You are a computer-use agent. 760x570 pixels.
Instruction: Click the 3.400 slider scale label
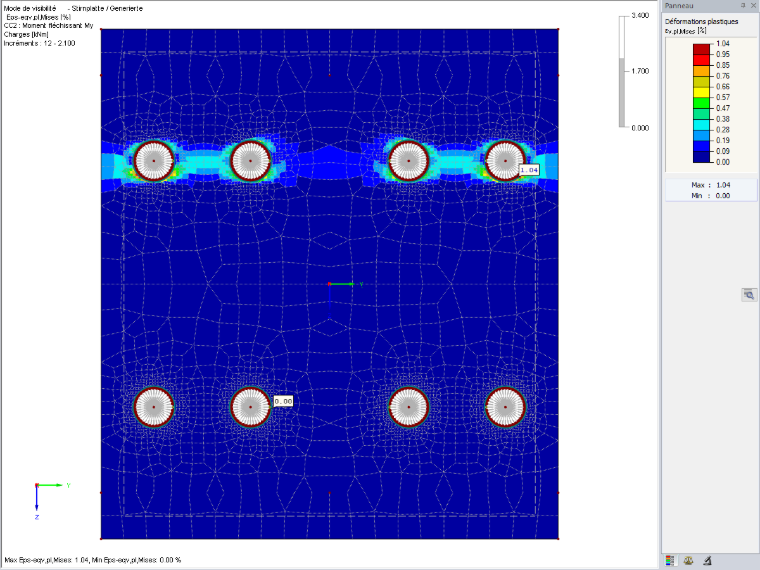[x=640, y=16]
